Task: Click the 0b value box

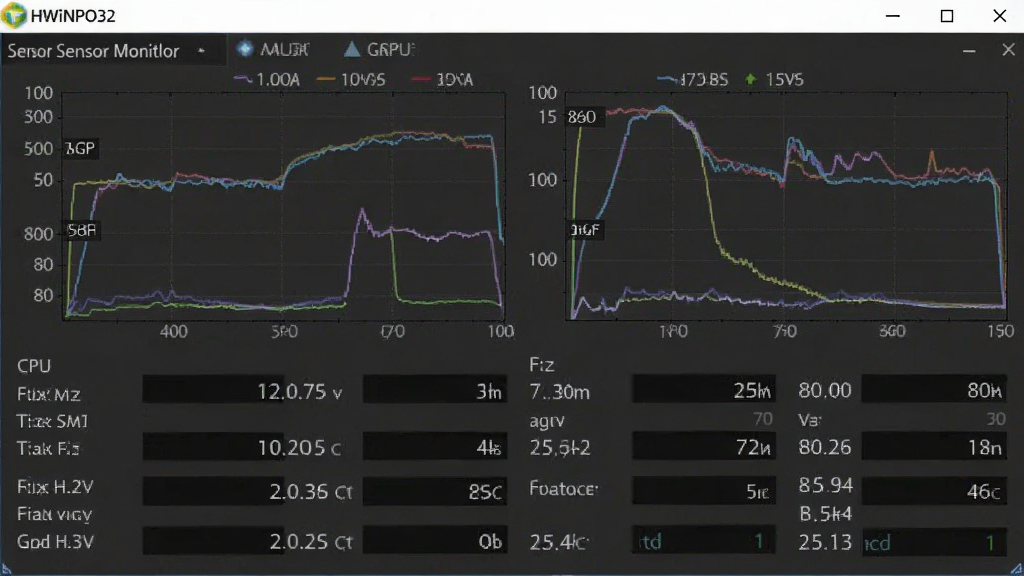Action: click(435, 541)
